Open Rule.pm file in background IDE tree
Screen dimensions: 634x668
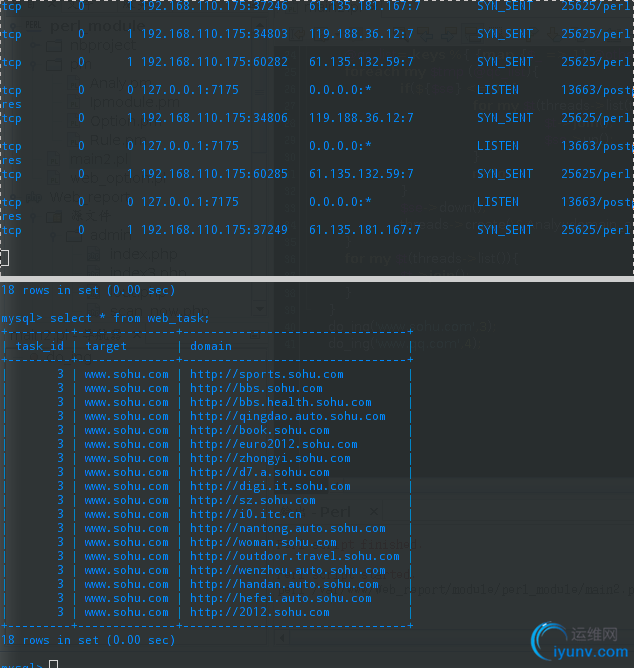point(118,140)
